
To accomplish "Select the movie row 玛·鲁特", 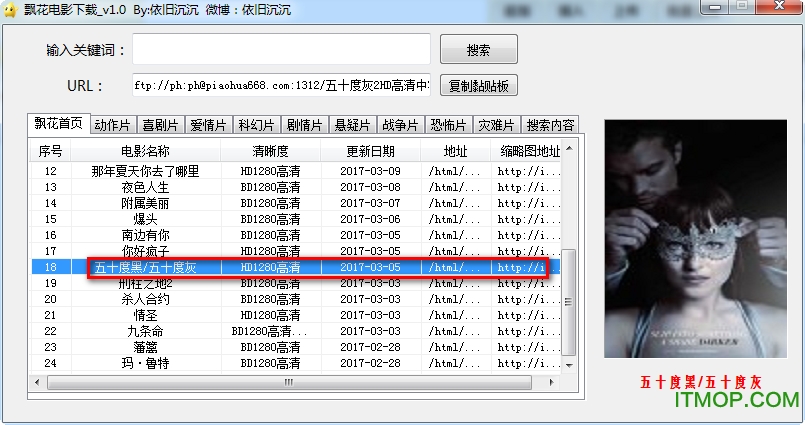I will [296, 362].
